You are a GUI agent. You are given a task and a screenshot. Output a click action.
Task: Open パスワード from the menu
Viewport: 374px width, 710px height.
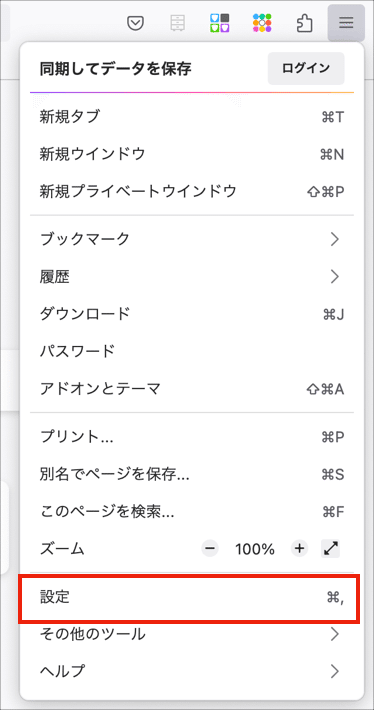click(192, 351)
